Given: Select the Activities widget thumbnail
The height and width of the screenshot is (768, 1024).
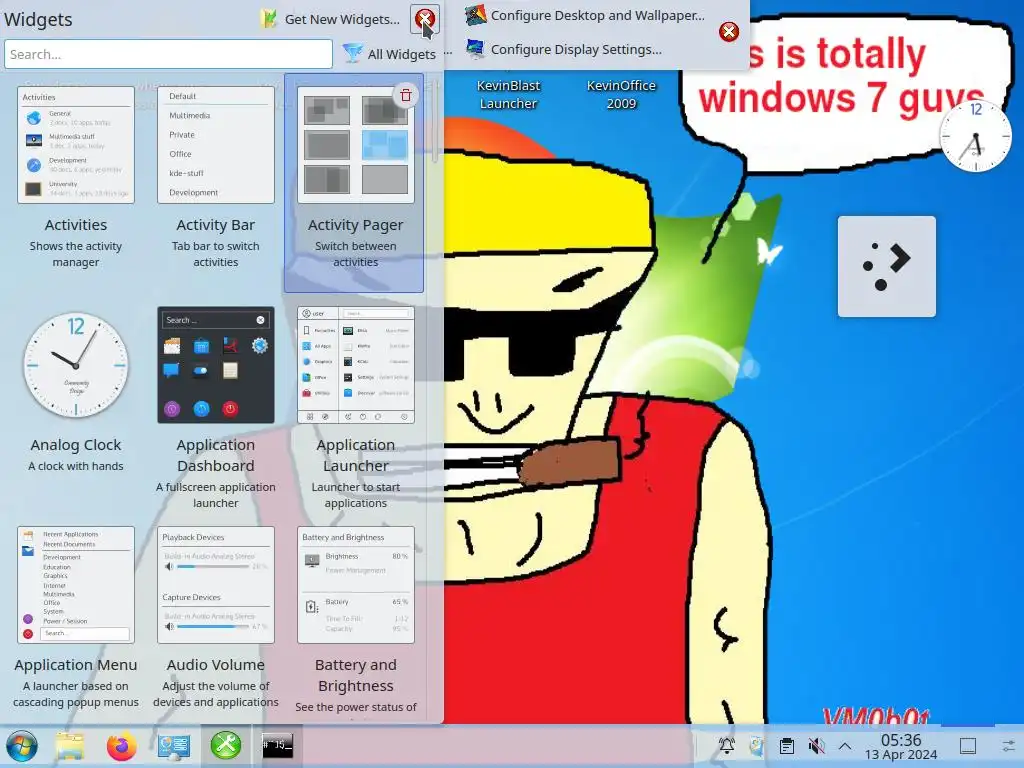Looking at the screenshot, I should (x=76, y=145).
